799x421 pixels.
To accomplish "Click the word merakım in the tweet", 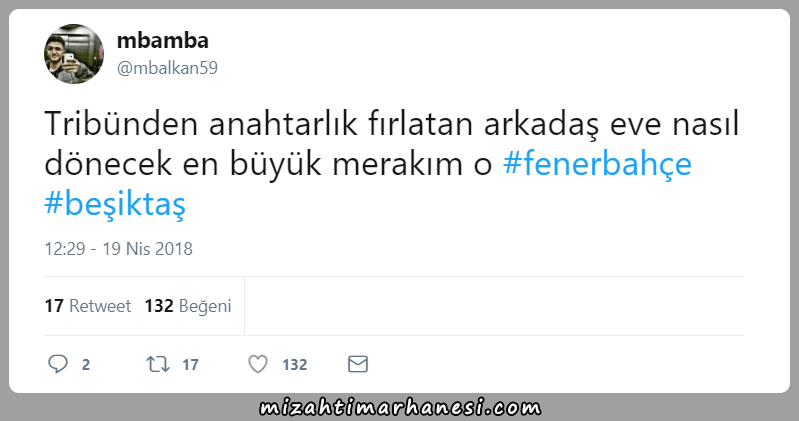I will coord(397,164).
